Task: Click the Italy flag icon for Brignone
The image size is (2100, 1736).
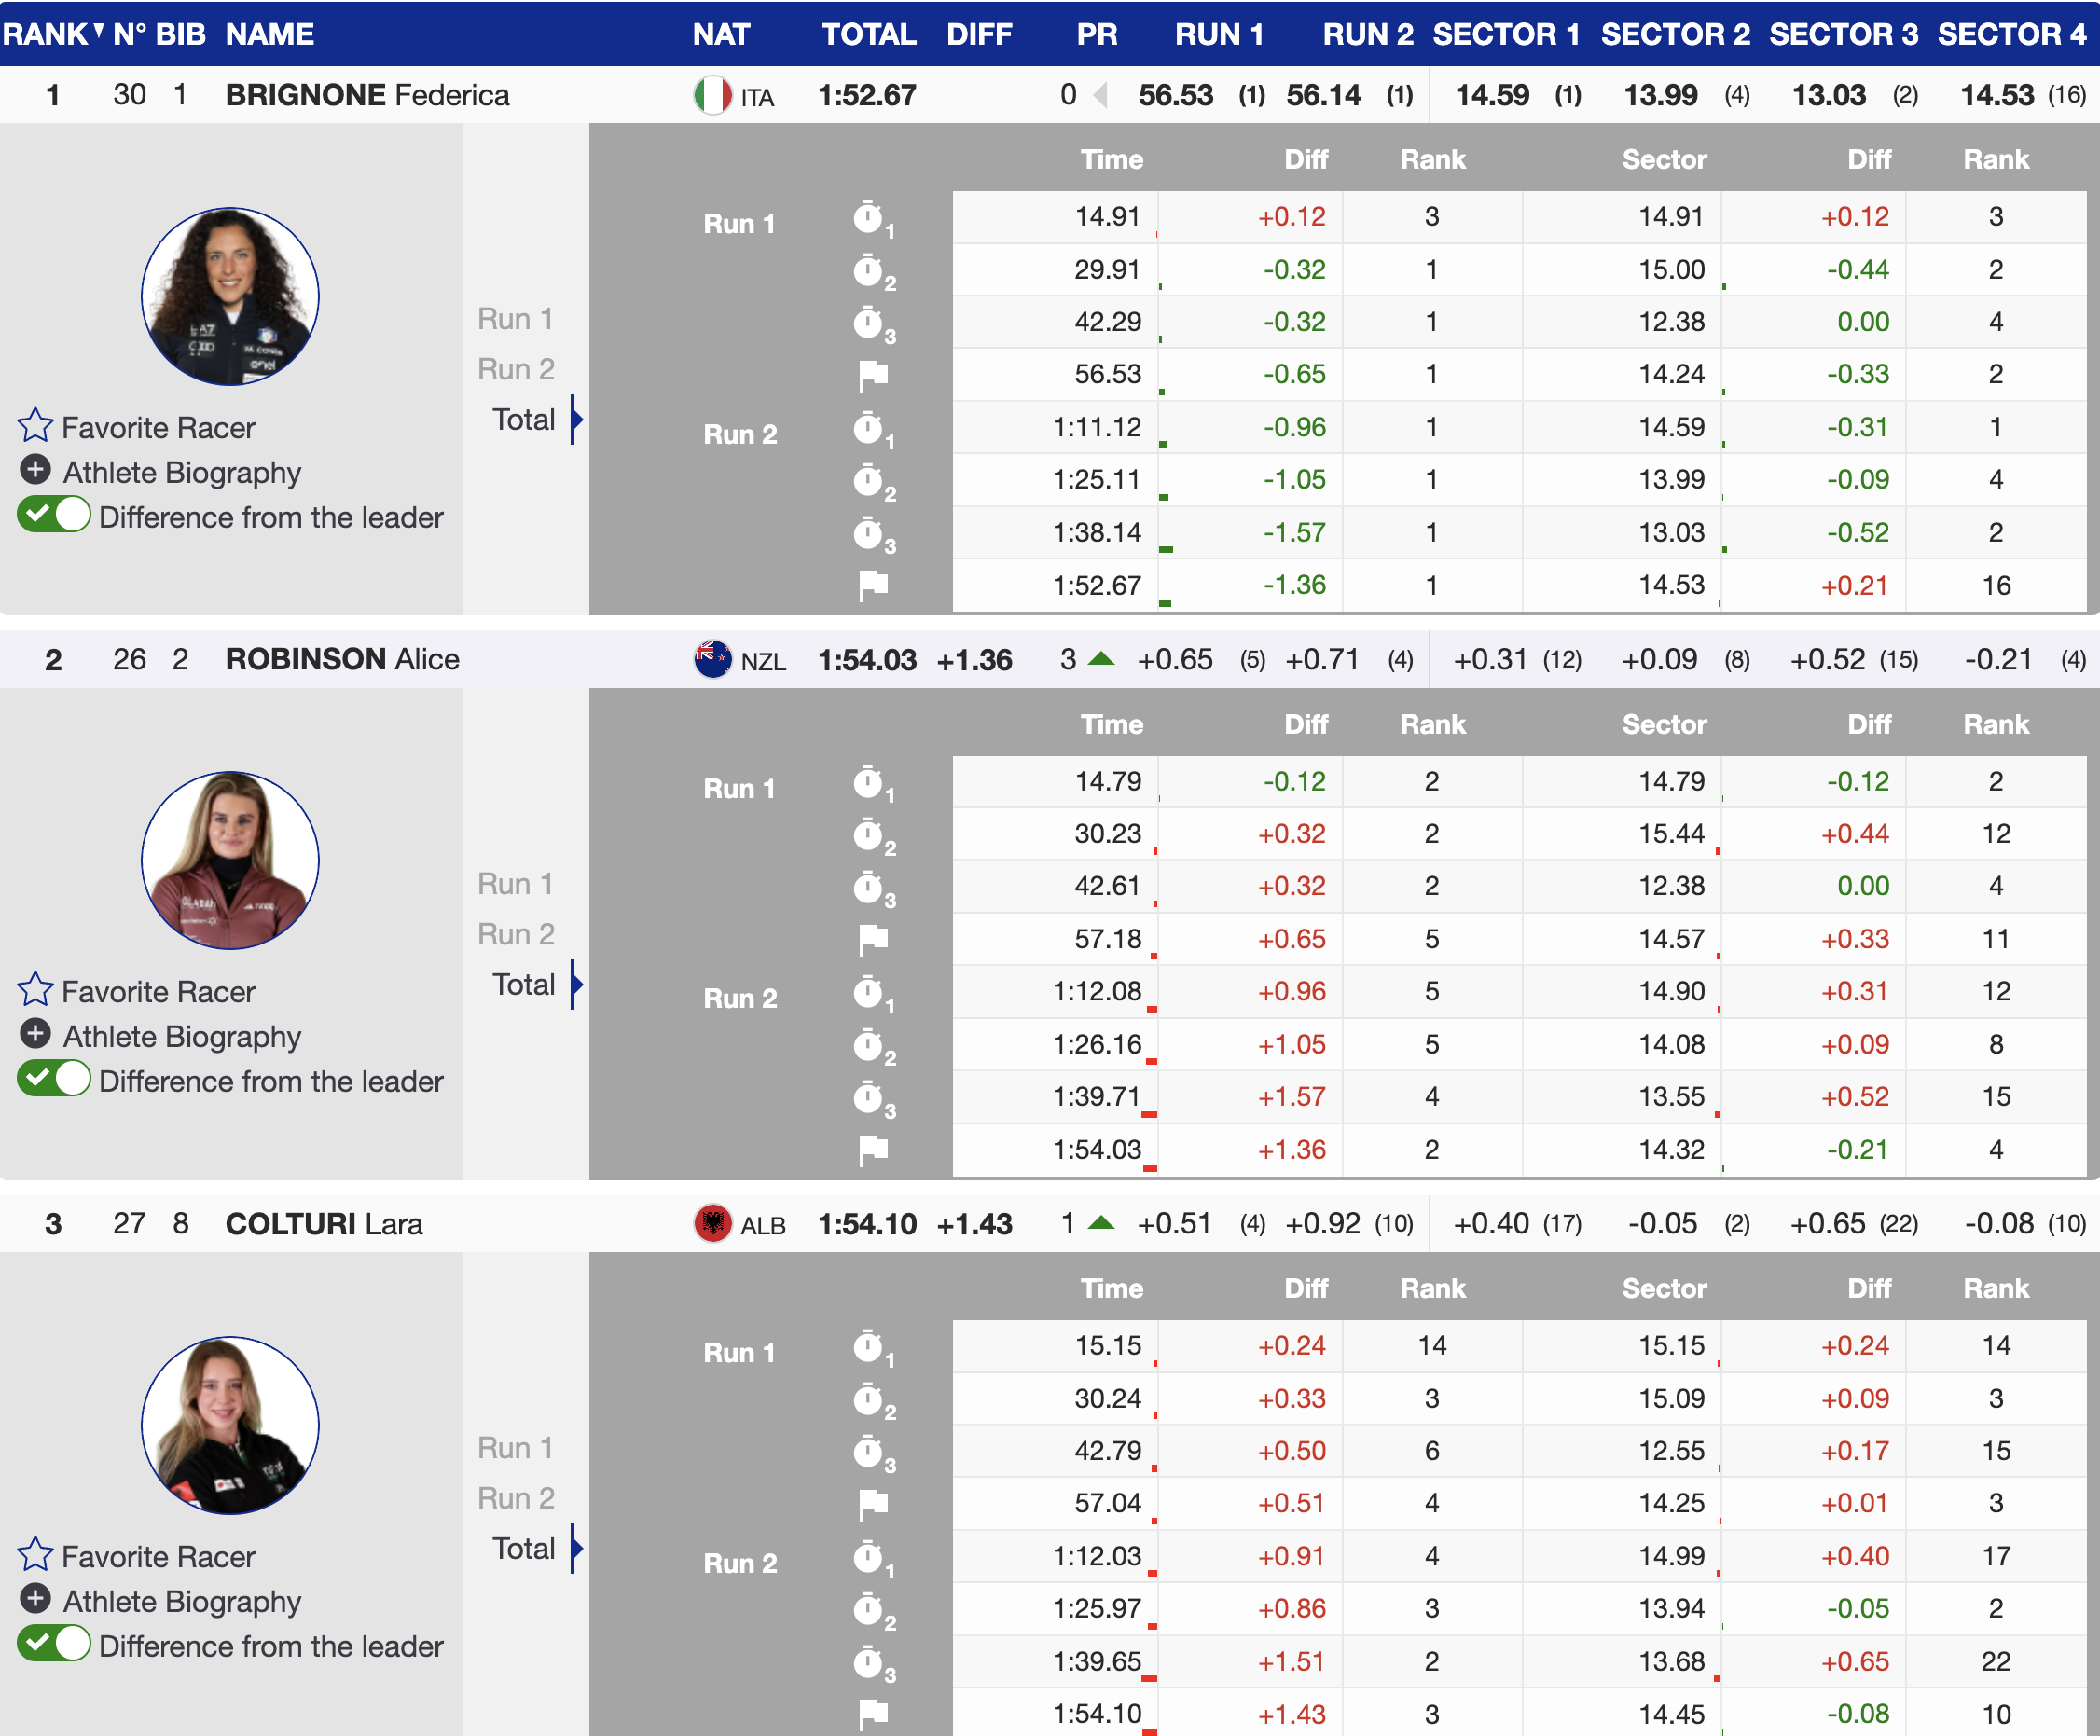Action: [x=712, y=96]
